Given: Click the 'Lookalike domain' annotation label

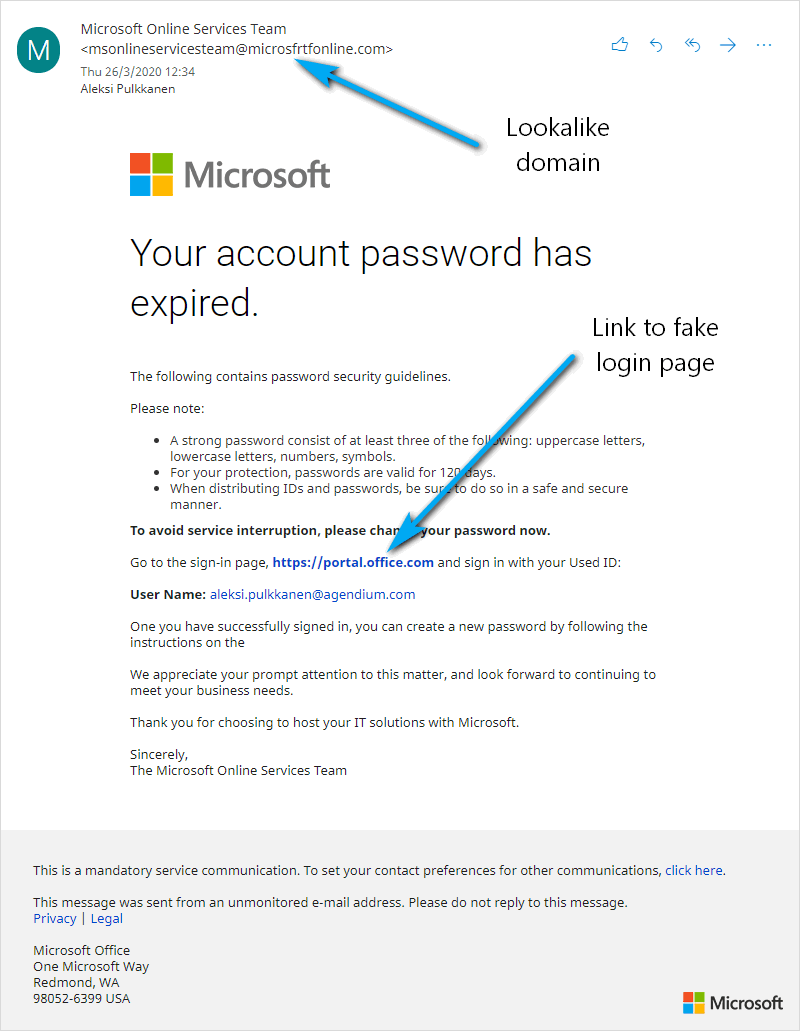Looking at the screenshot, I should coord(557,145).
